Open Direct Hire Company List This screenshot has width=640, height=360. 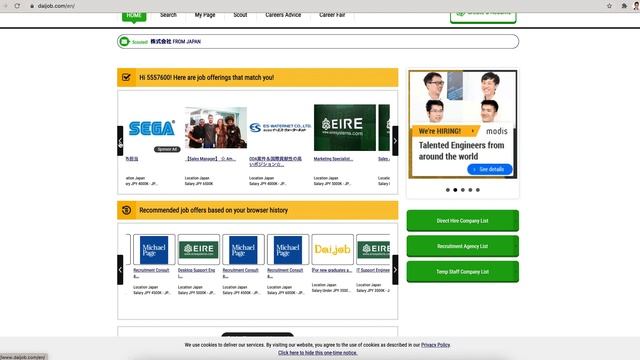pyautogui.click(x=462, y=221)
